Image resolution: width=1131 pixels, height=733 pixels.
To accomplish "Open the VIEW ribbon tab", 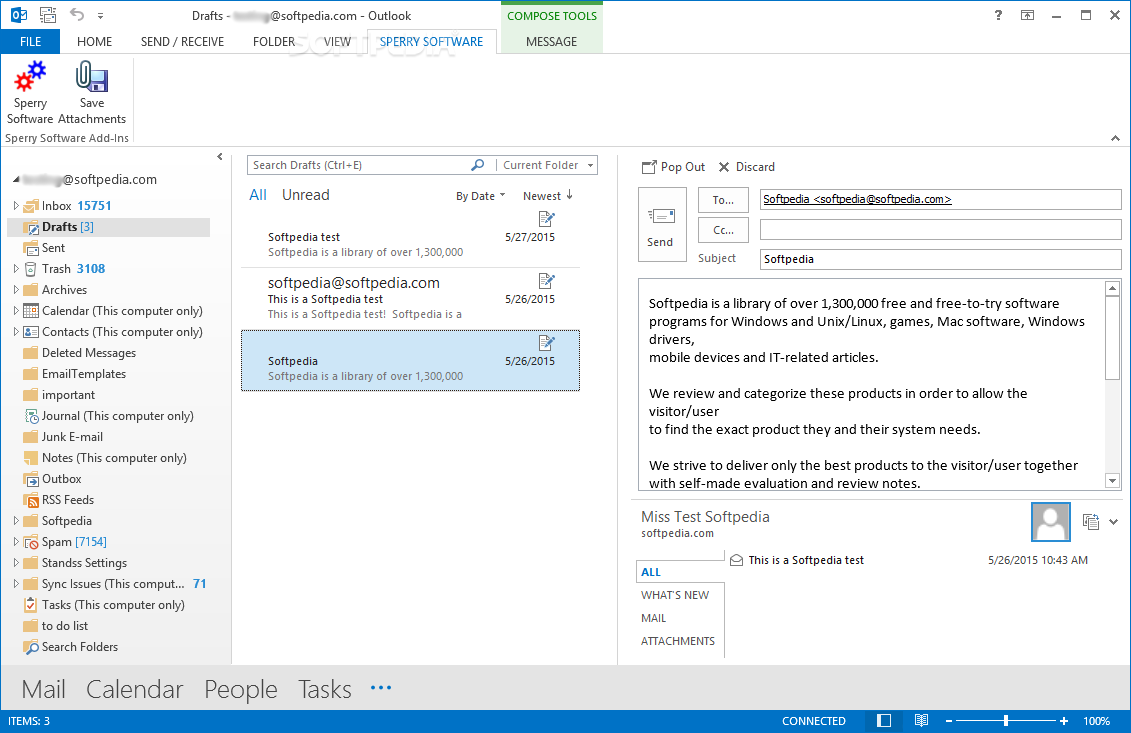I will click(338, 41).
